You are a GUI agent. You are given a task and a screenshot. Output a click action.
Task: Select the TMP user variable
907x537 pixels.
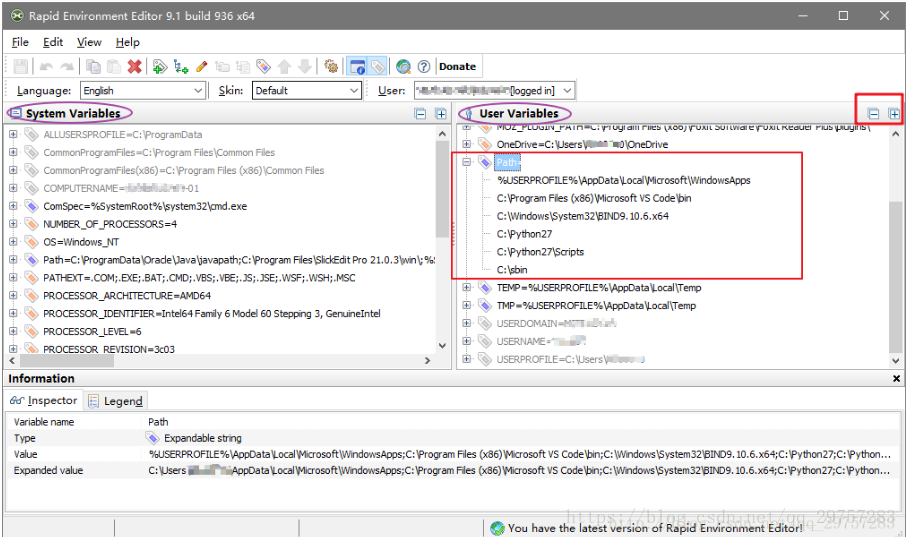596,306
